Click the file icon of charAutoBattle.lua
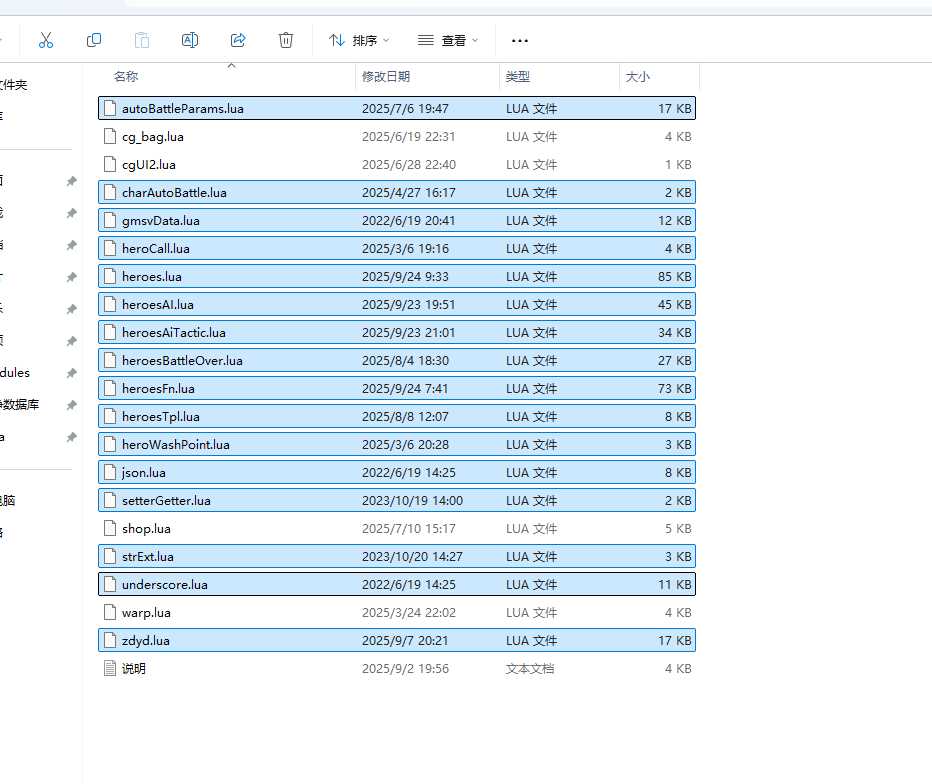 (x=110, y=192)
